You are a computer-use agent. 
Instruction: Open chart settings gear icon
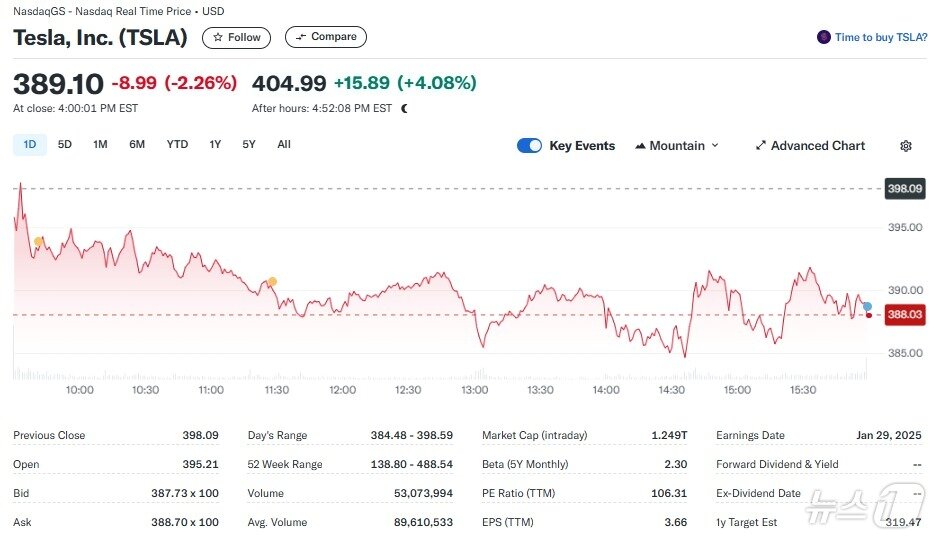pos(905,146)
